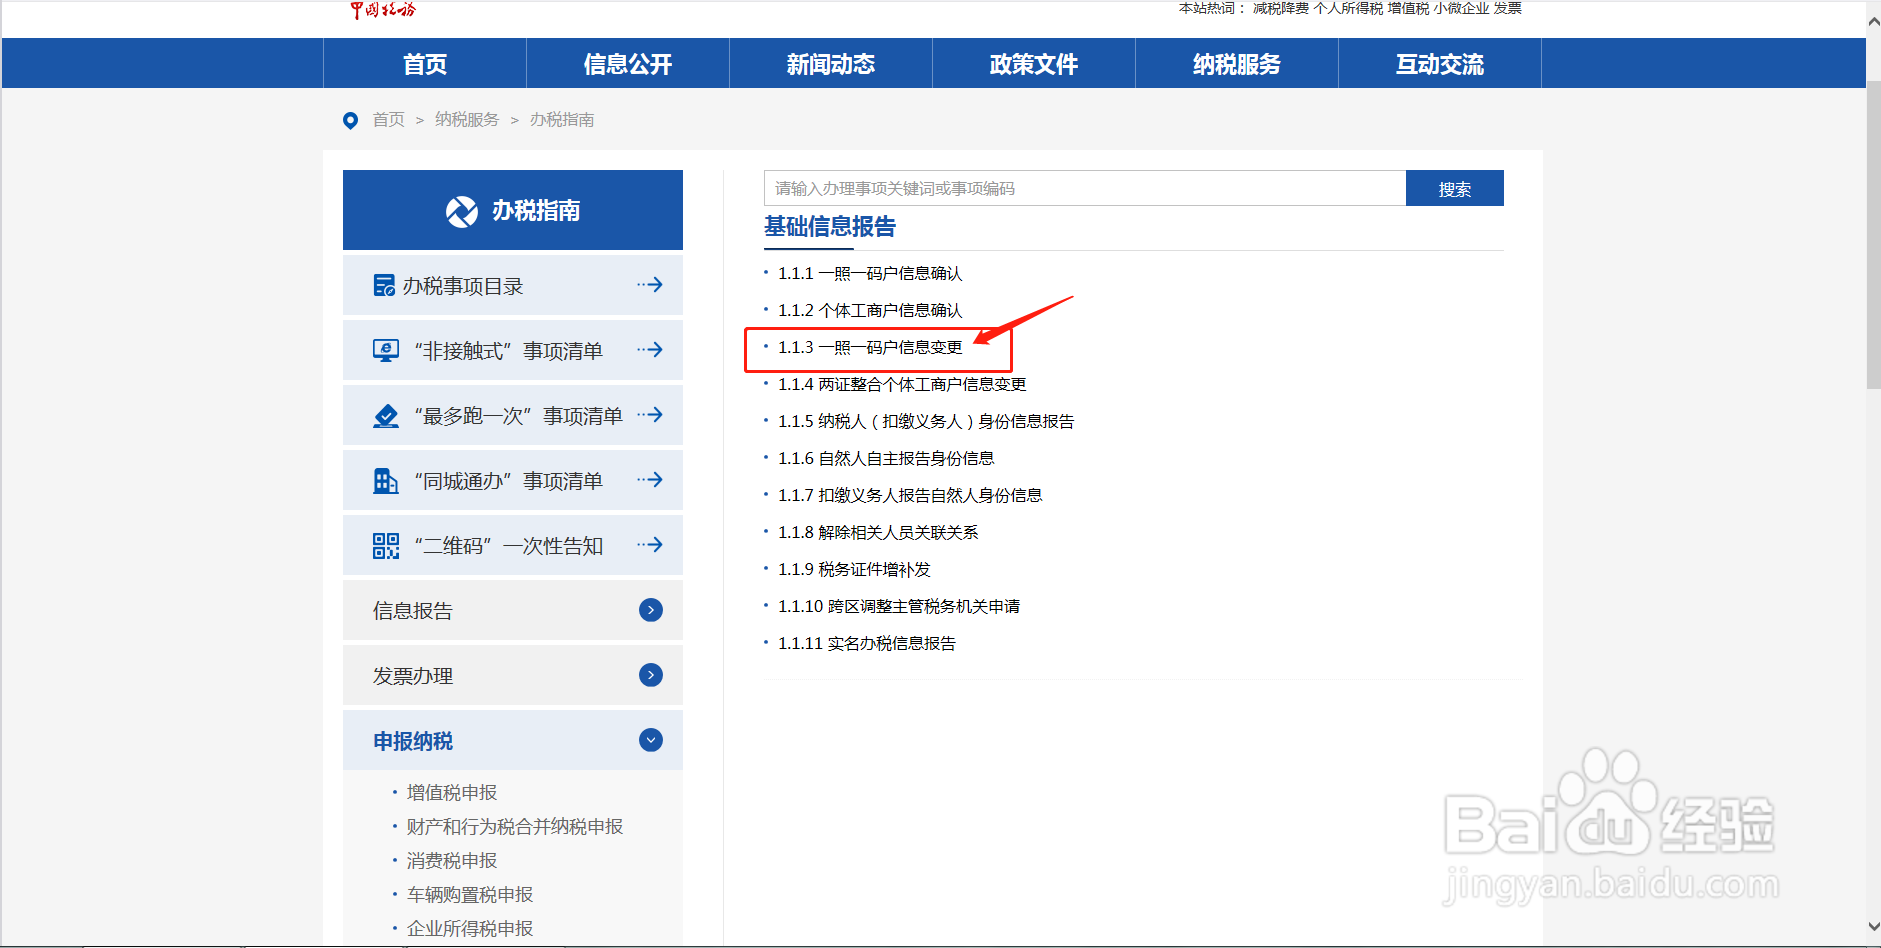Go to 办税指南 in the breadcrumb

coord(562,120)
